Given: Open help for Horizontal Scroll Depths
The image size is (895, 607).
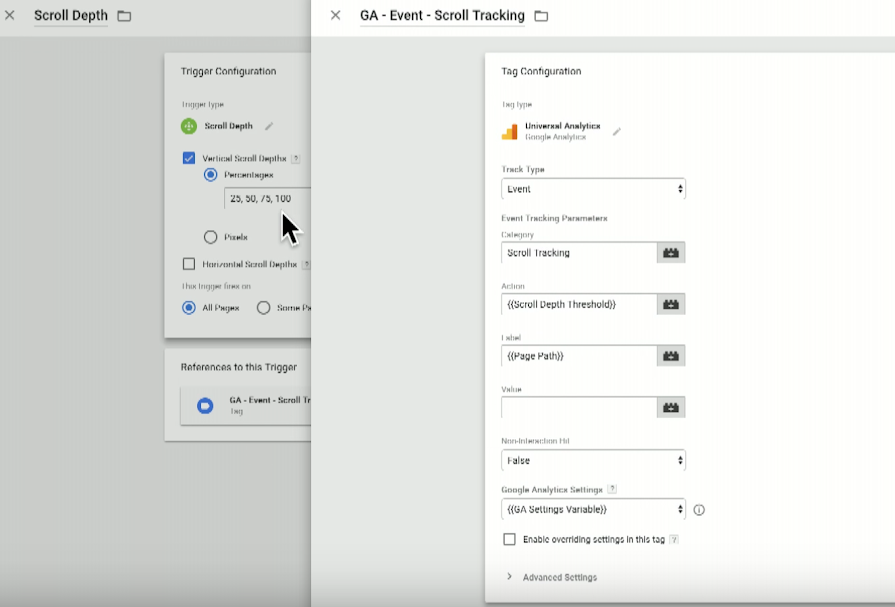Looking at the screenshot, I should click(306, 264).
